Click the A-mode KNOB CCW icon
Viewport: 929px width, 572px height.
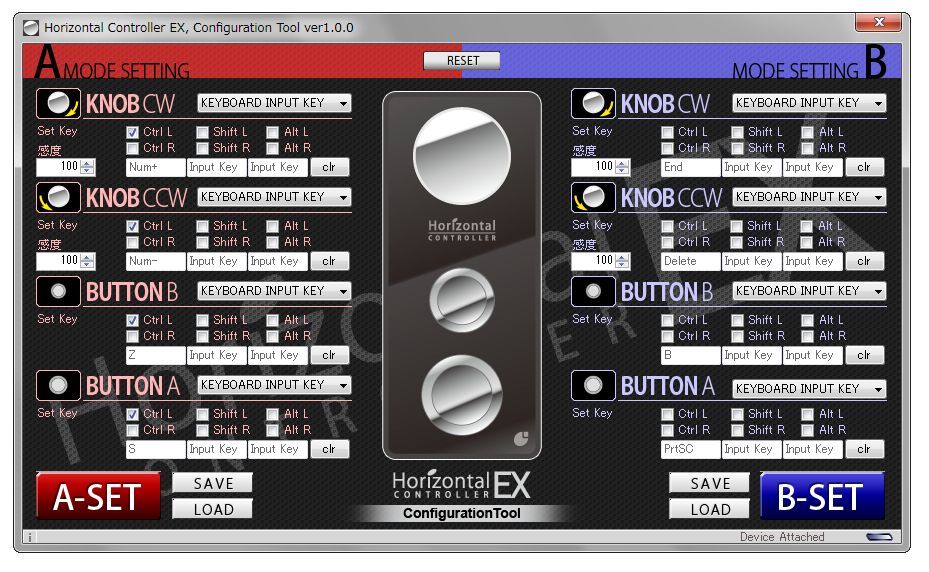58,198
